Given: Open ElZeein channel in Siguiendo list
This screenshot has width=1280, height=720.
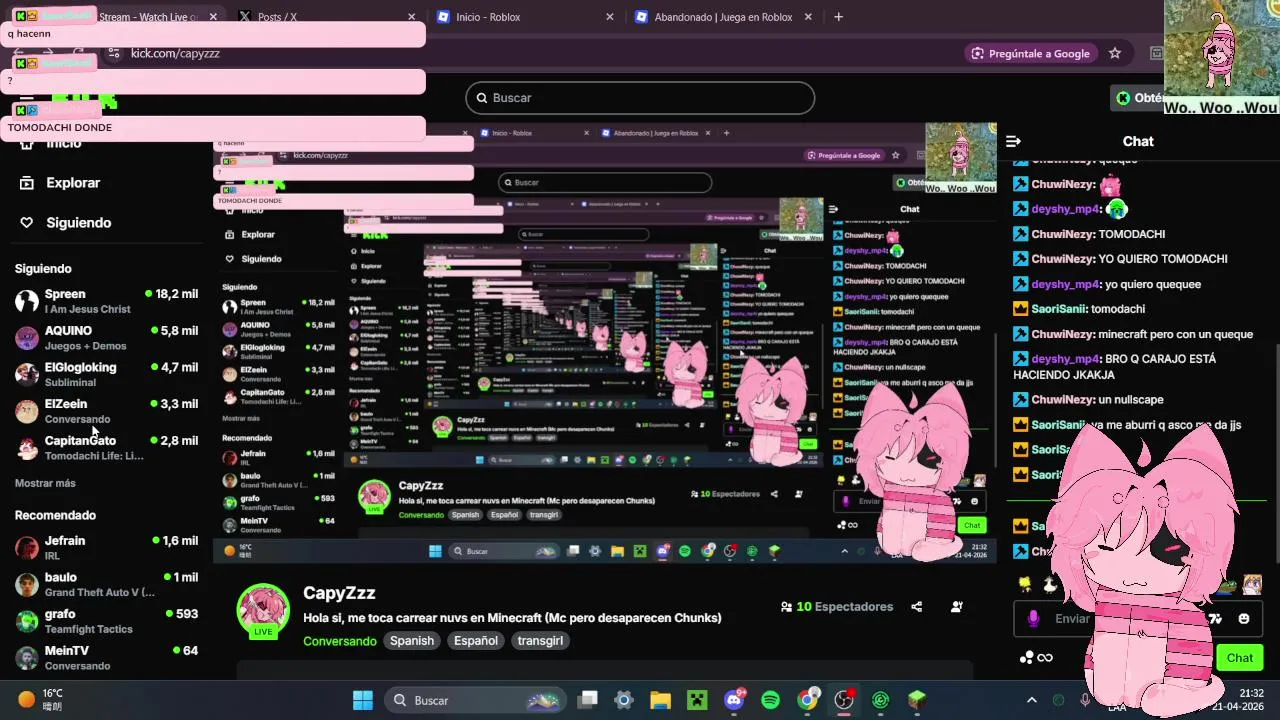Looking at the screenshot, I should (x=107, y=411).
